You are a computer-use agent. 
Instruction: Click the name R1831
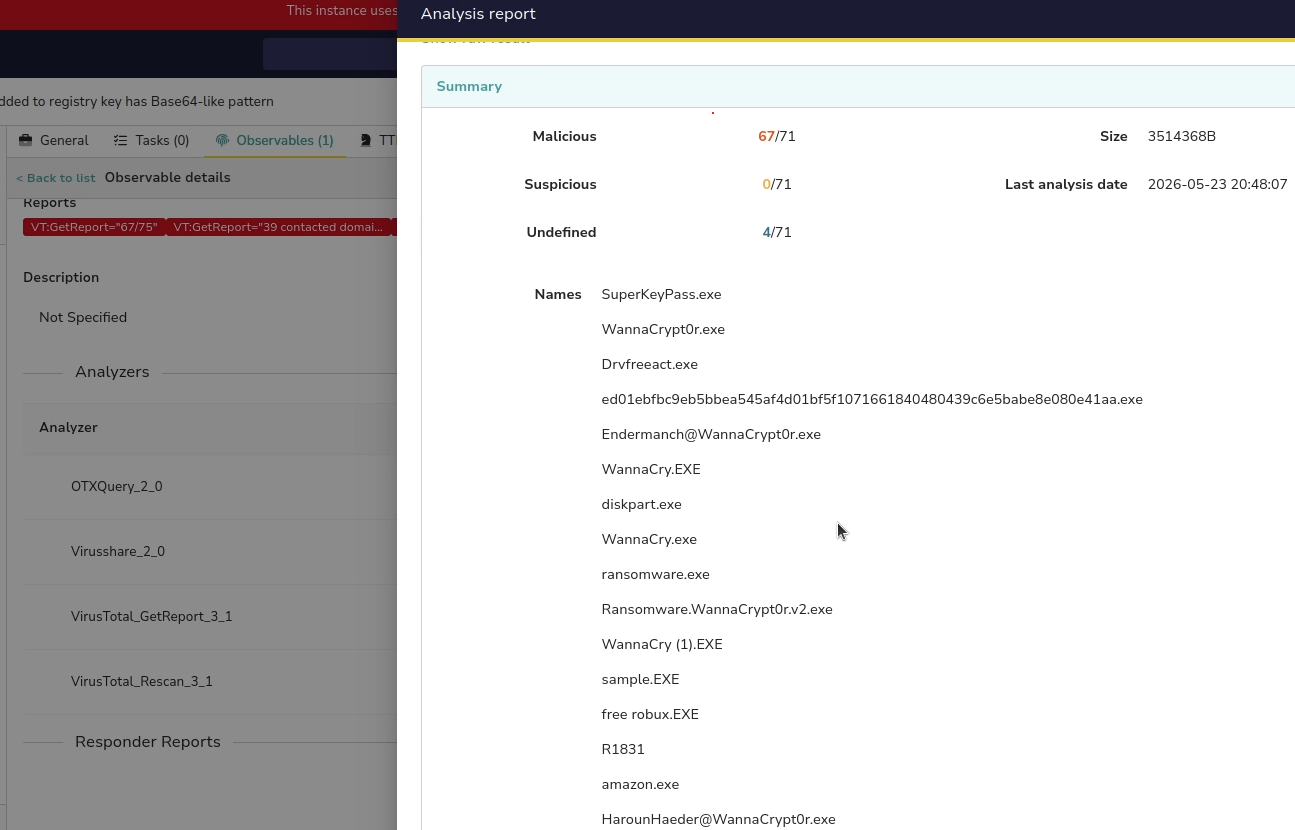[x=623, y=749]
